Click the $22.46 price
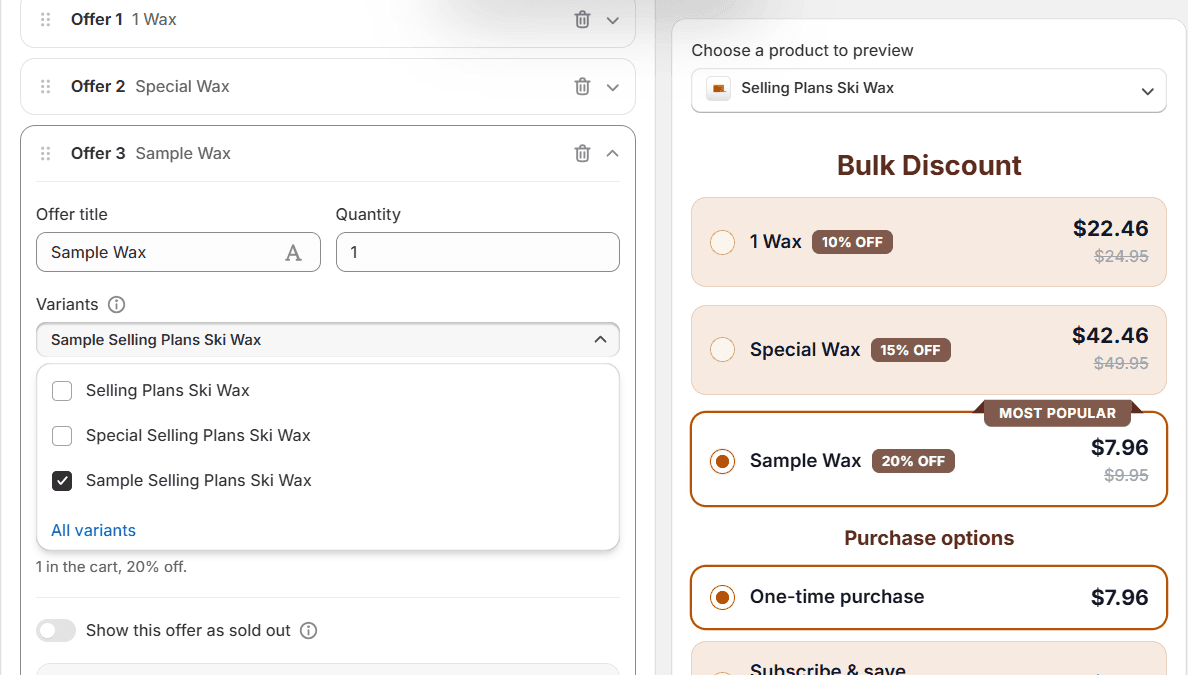This screenshot has height=675, width=1188. 1110,228
